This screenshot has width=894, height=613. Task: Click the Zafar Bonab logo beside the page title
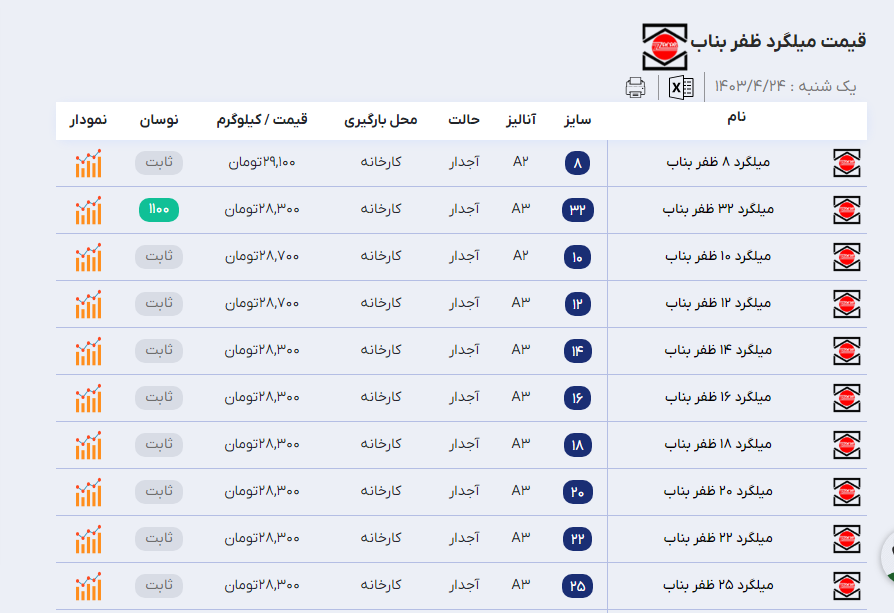coord(666,46)
